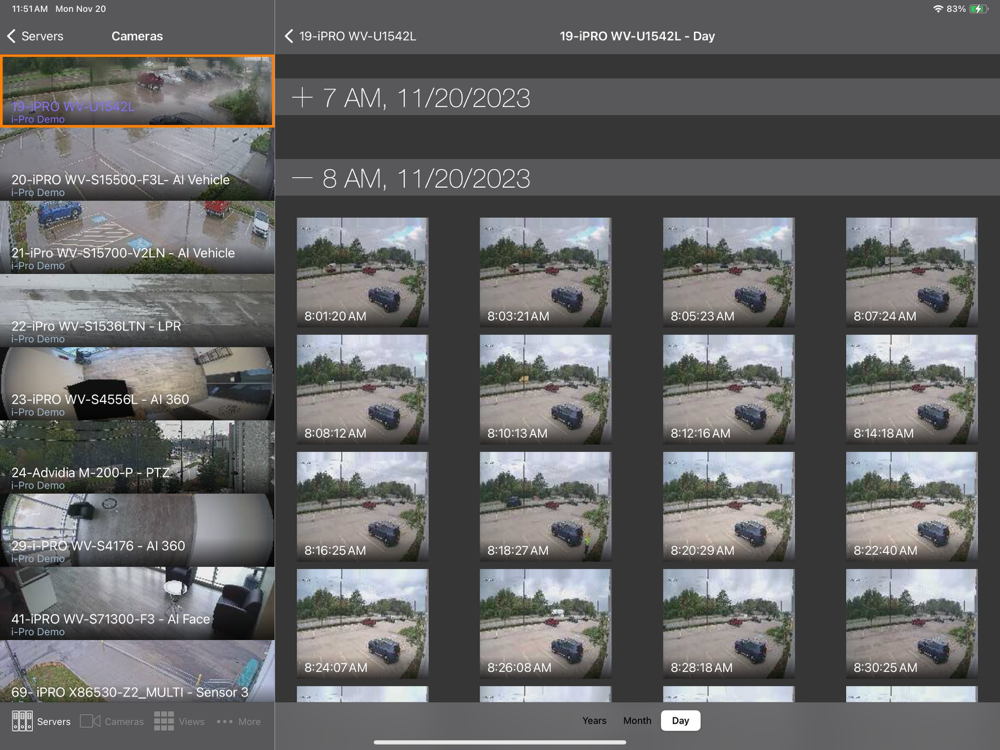The width and height of the screenshot is (1000, 750).
Task: Tap the 19-iPRO WV-U1542L back label
Action: [x=357, y=36]
